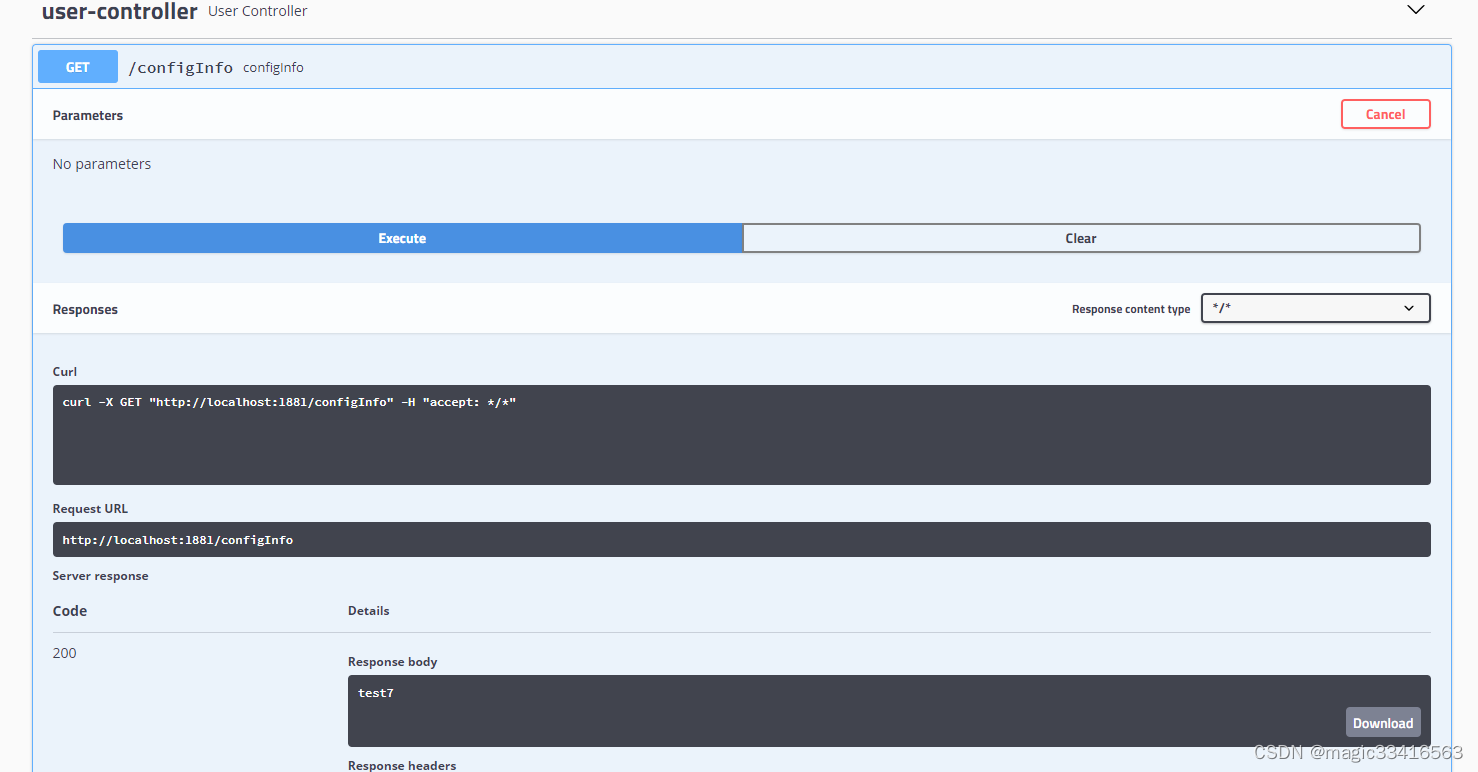The height and width of the screenshot is (772, 1478).
Task: Click the 'Details' column header
Action: coord(369,611)
